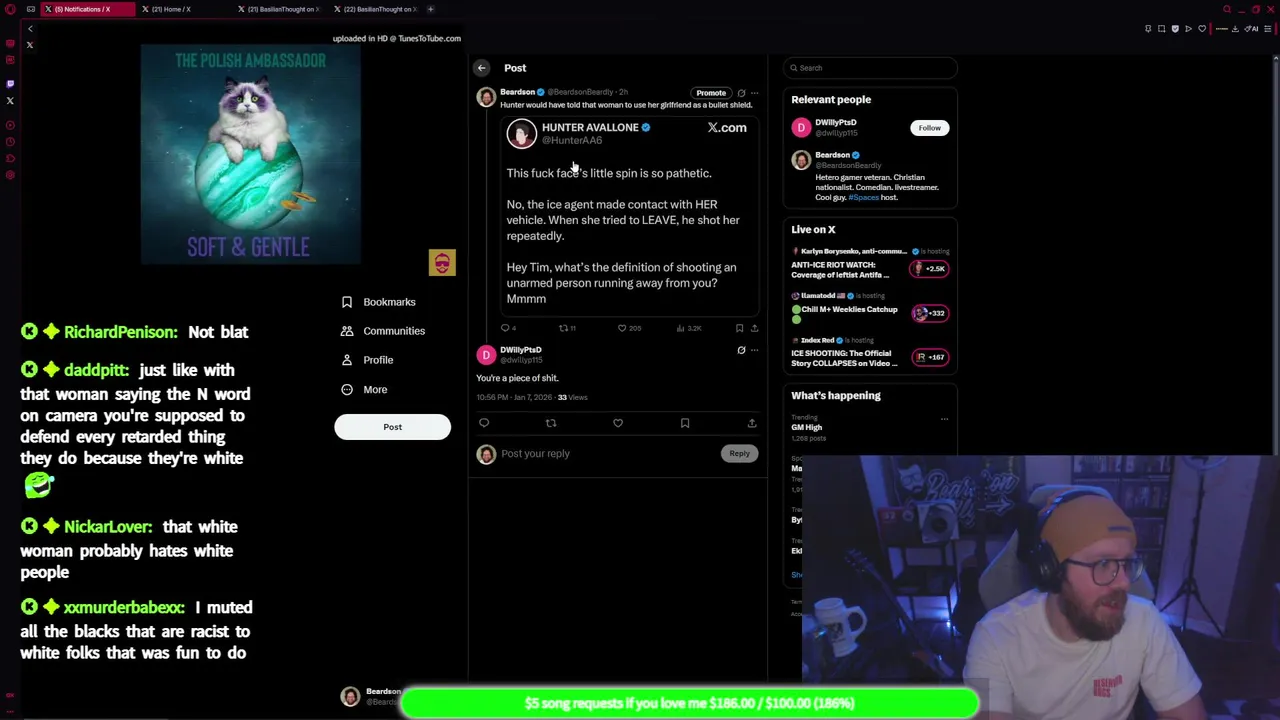Bookmark Beardson's post via the small bookmark icon

[739, 328]
